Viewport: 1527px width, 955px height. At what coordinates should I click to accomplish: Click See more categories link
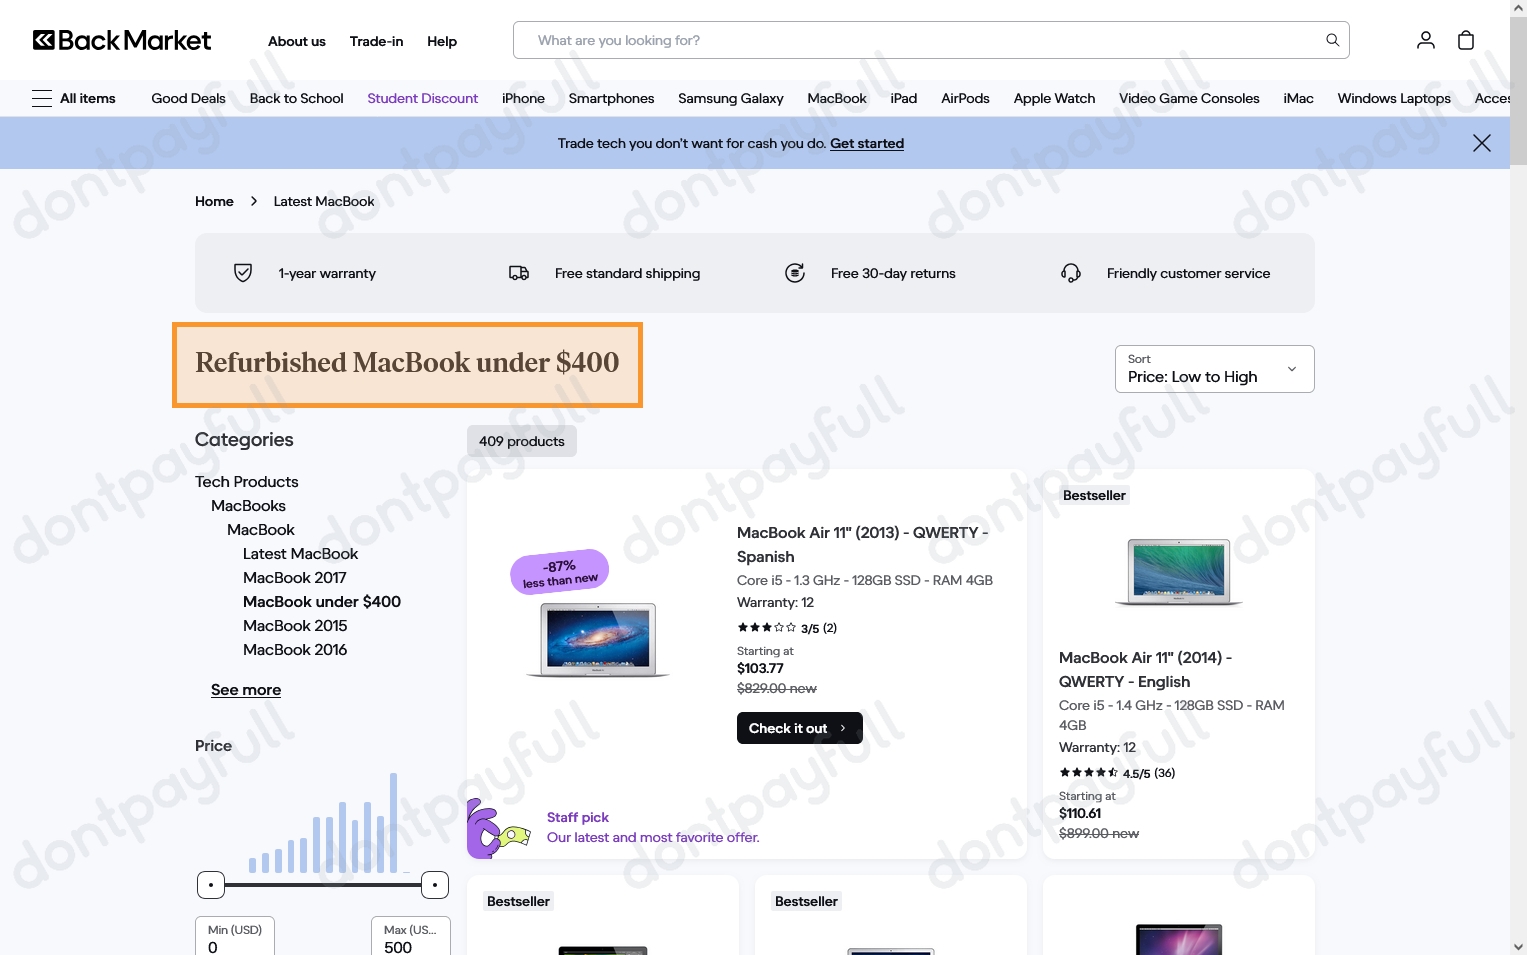click(246, 690)
